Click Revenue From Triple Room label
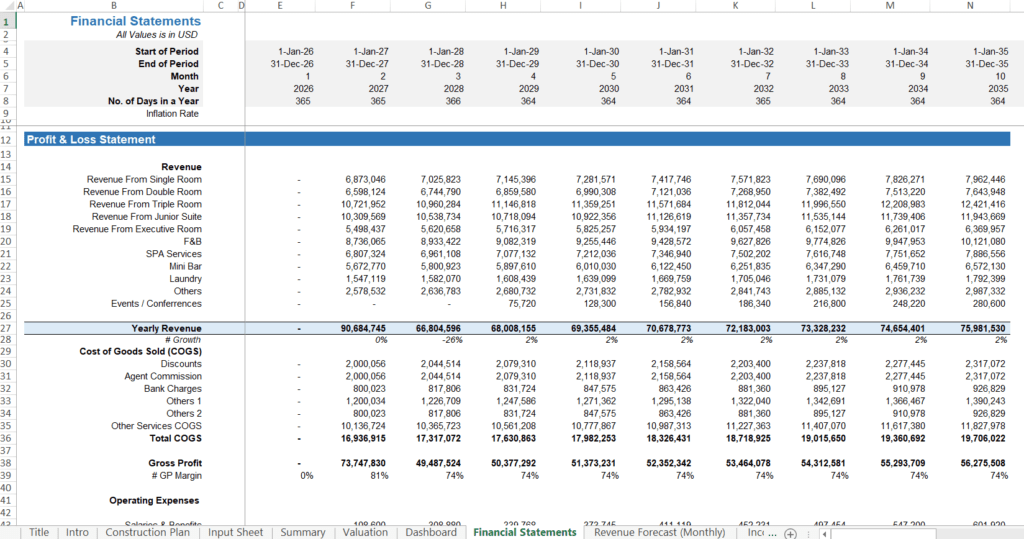 [x=146, y=204]
